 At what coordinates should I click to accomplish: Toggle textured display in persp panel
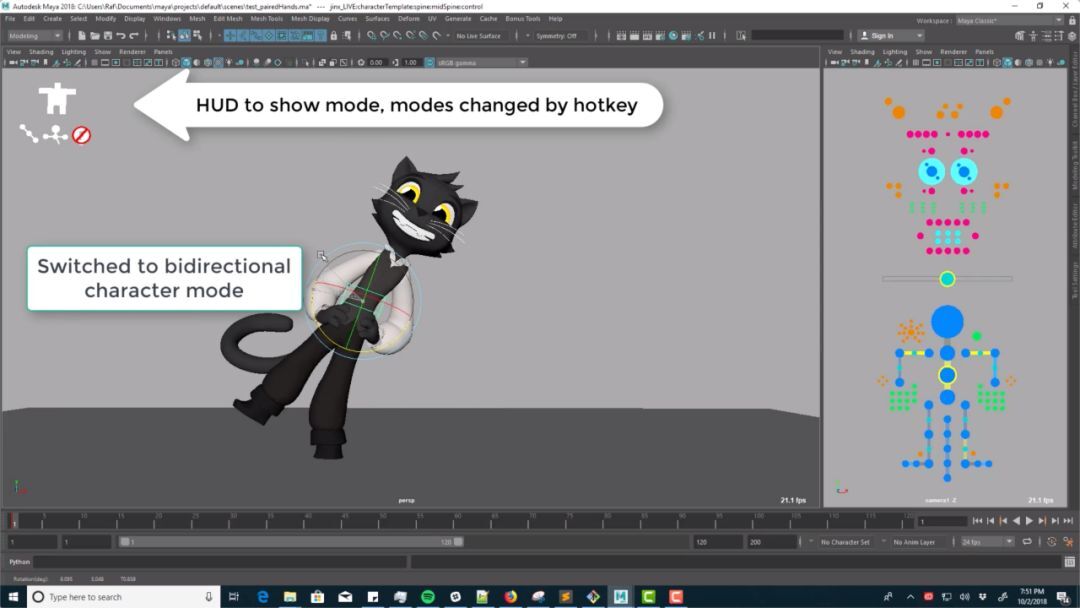pyautogui.click(x=218, y=63)
